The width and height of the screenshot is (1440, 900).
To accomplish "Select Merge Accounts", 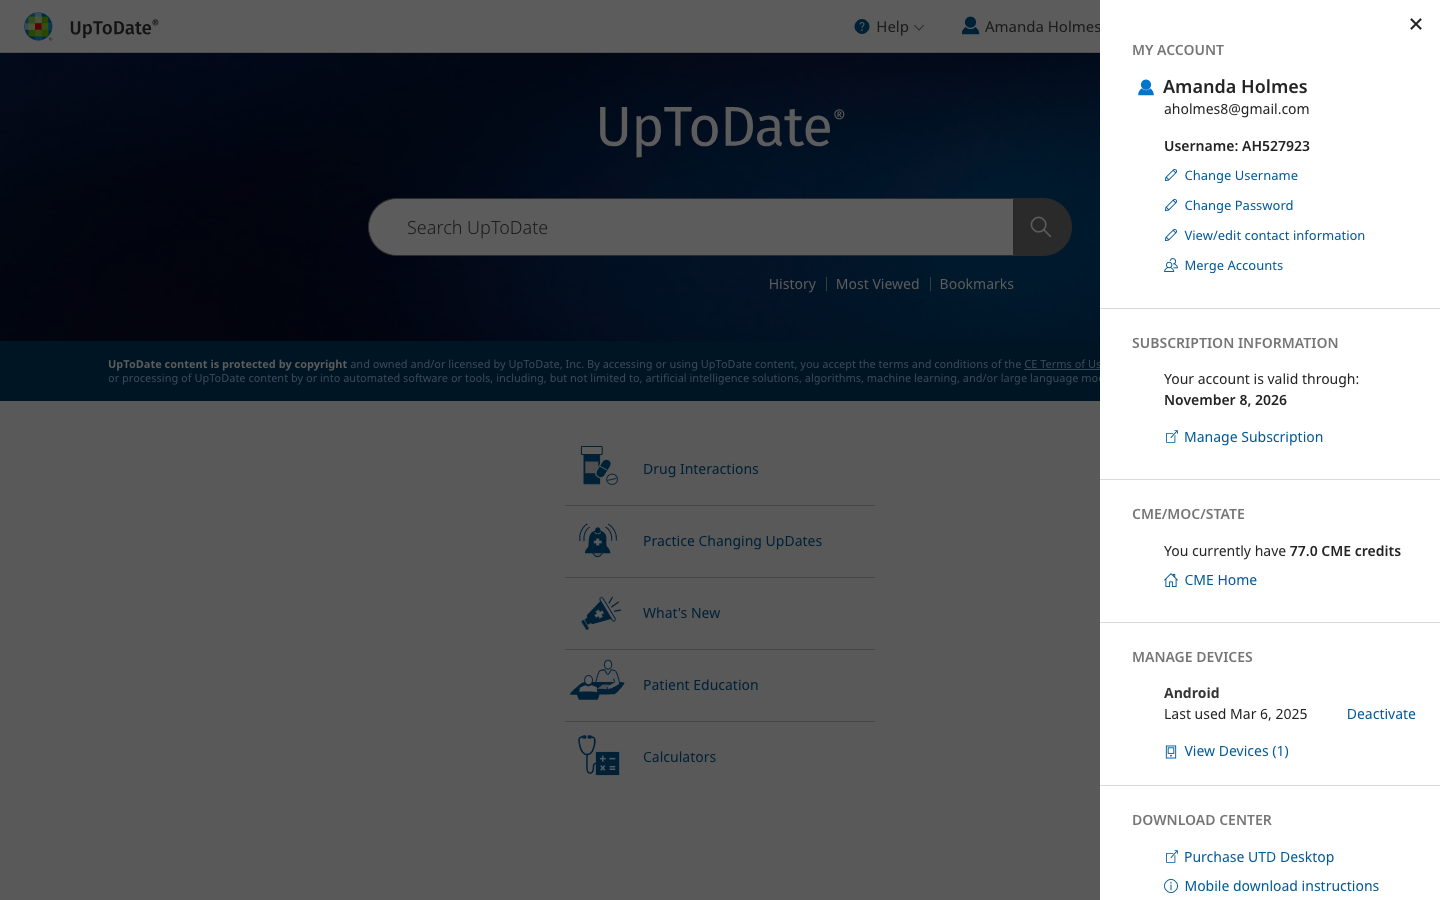I will [x=1233, y=265].
